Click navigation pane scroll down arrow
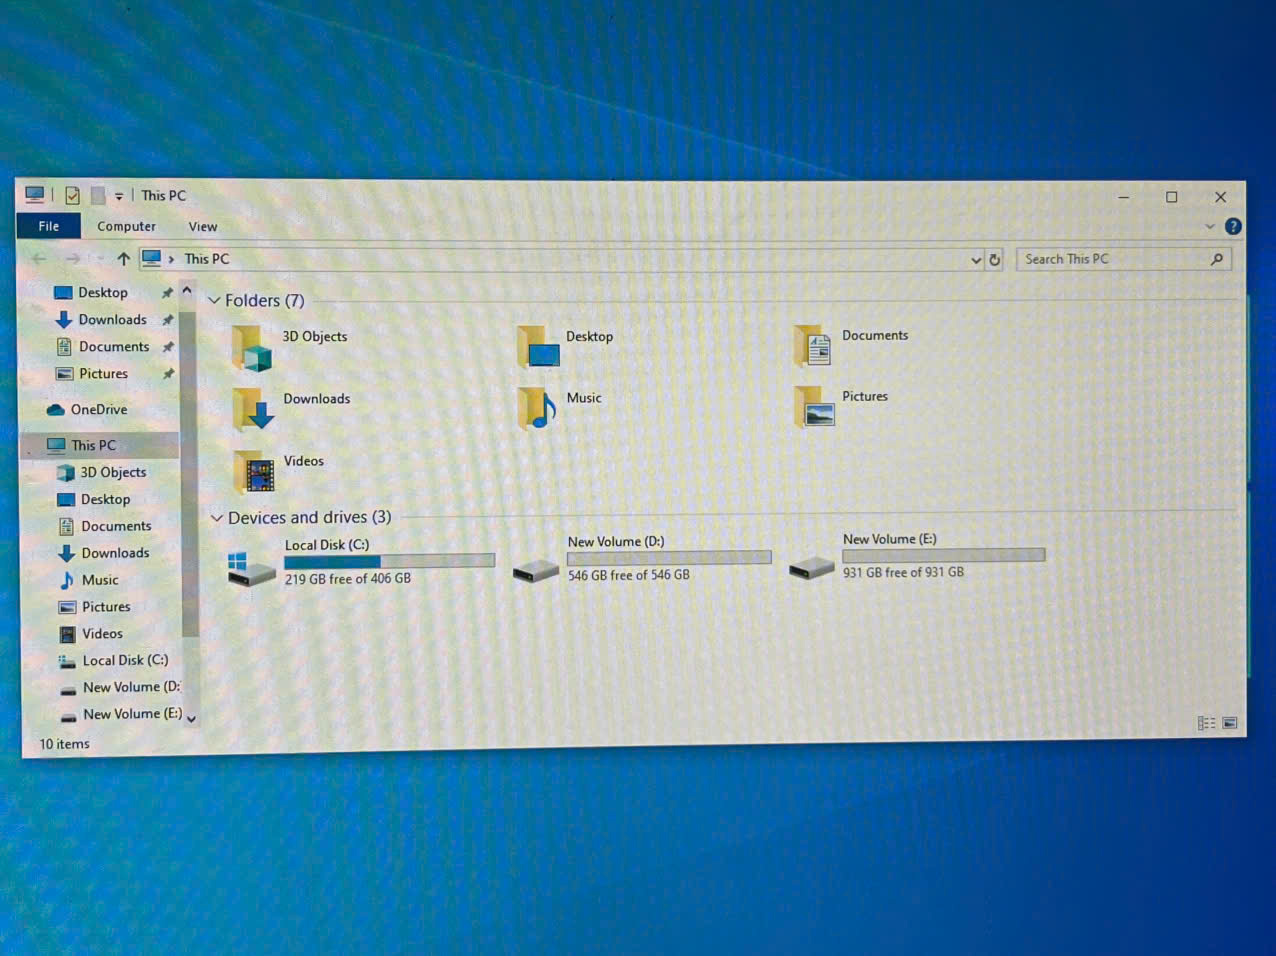This screenshot has width=1276, height=956. coord(190,718)
